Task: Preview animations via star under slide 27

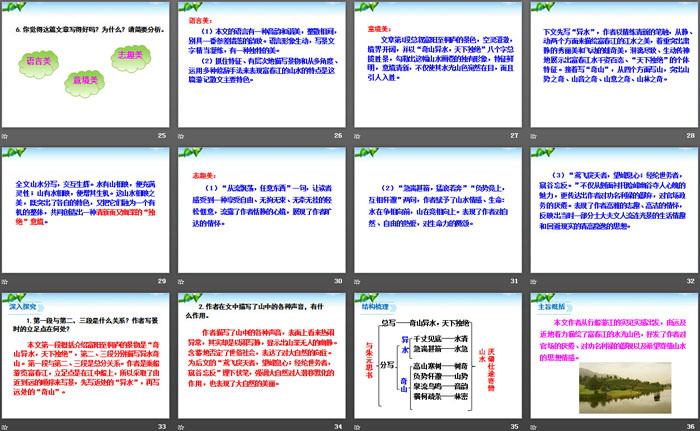Action: tap(356, 135)
